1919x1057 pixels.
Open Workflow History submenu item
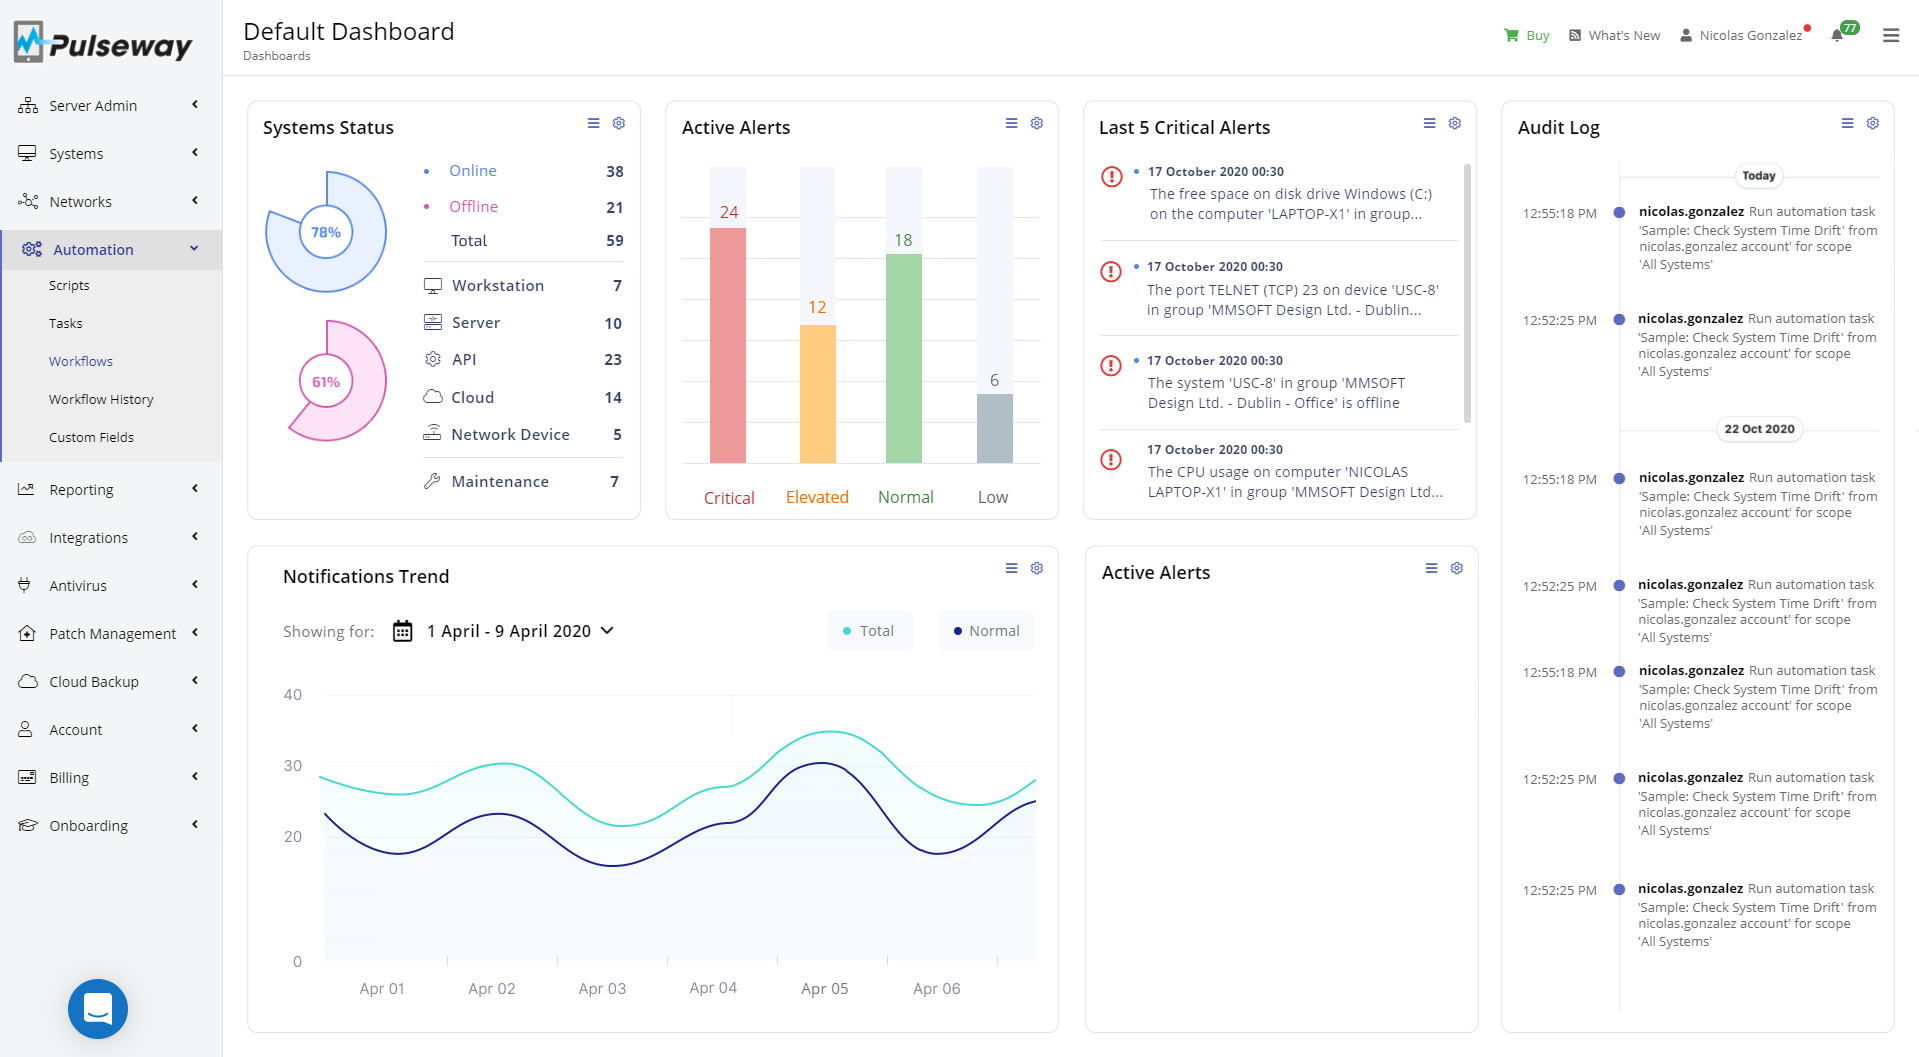coord(101,399)
